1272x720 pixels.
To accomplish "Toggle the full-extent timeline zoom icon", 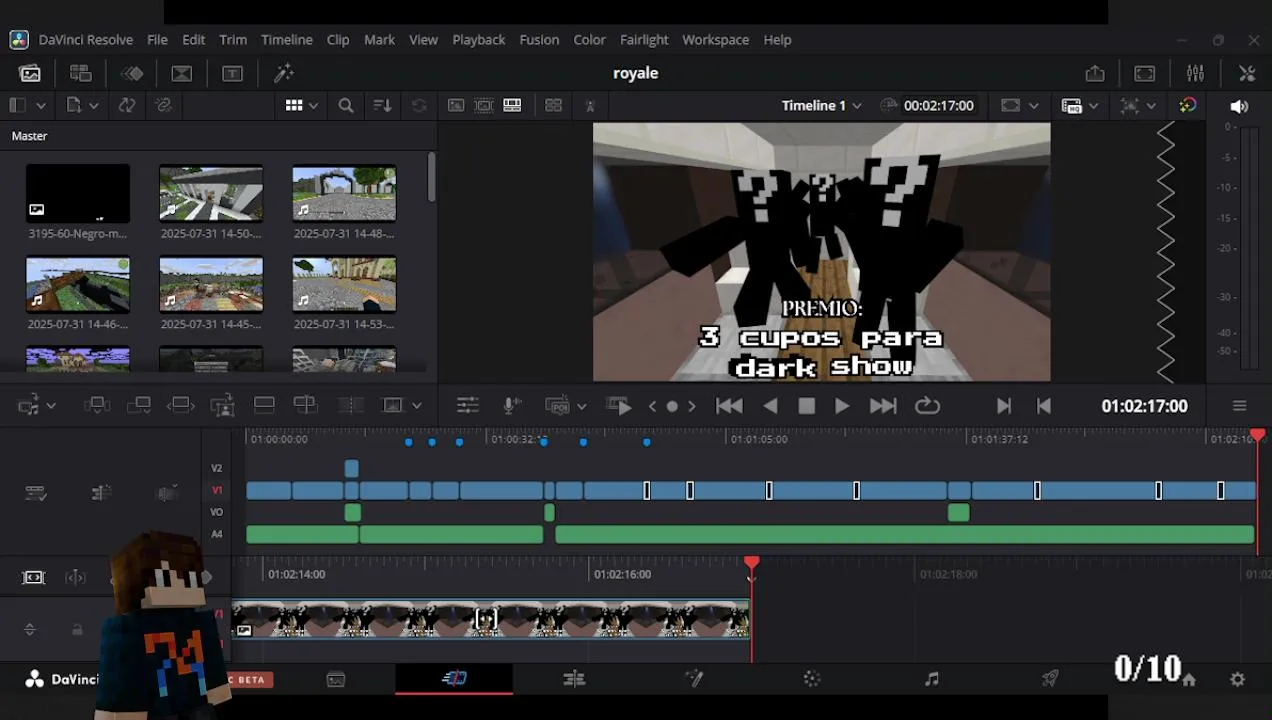I will click(x=34, y=577).
